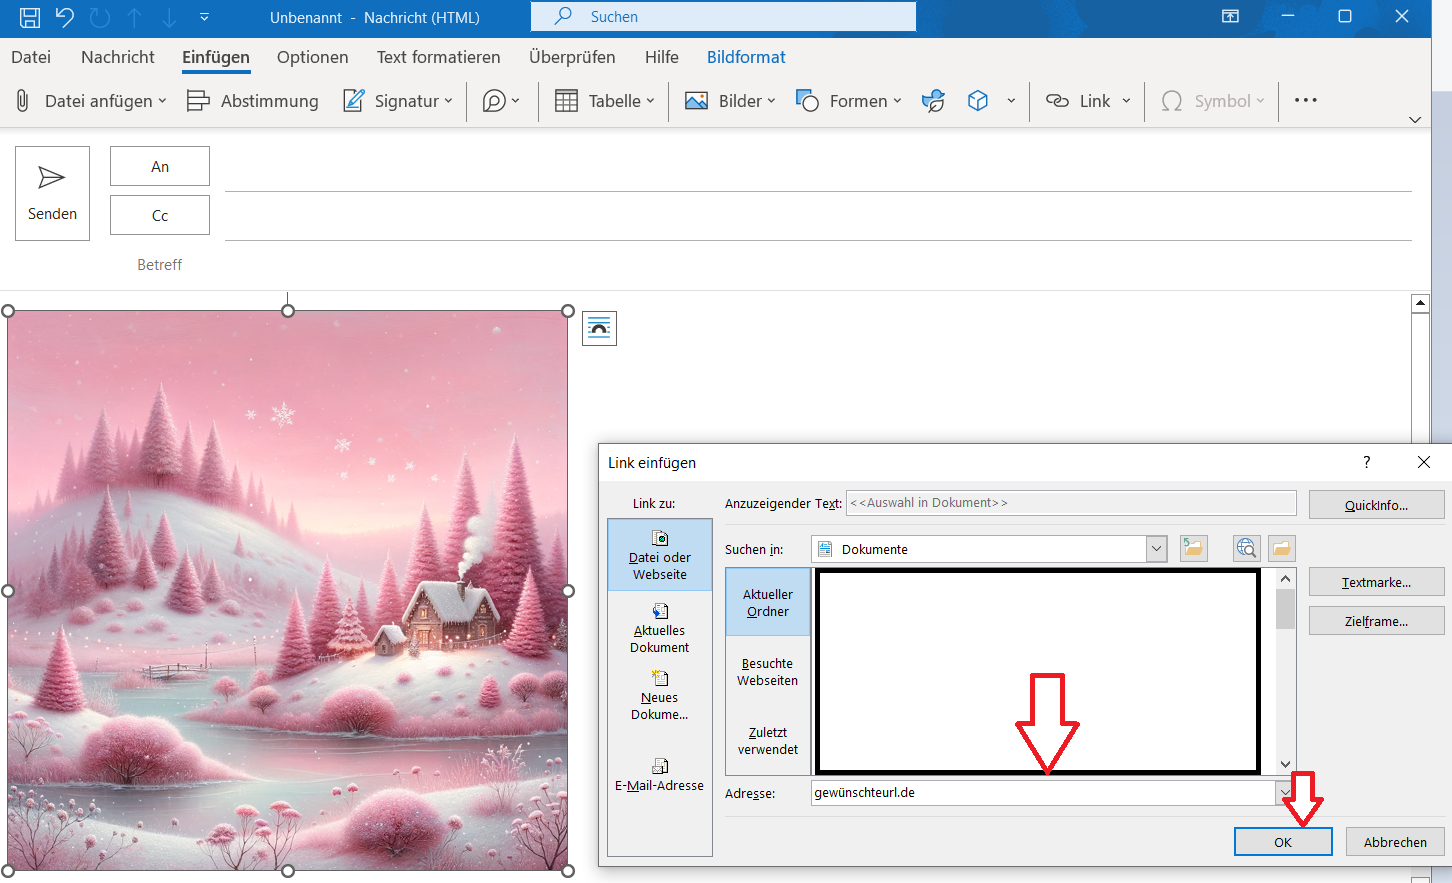The height and width of the screenshot is (883, 1452).
Task: Click the message body scroll-up arrow
Action: pos(1420,304)
